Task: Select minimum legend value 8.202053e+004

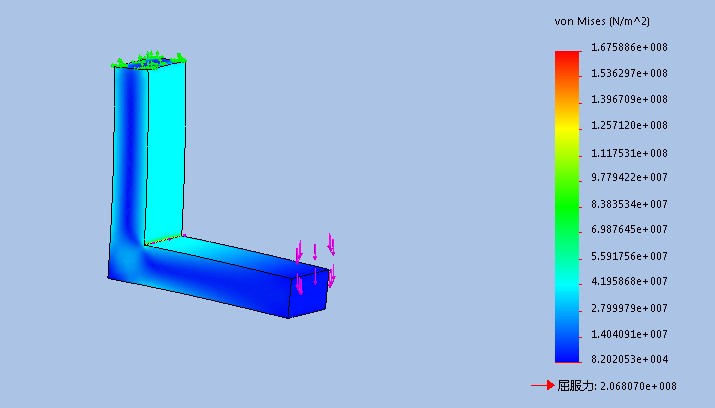Action: (x=629, y=359)
